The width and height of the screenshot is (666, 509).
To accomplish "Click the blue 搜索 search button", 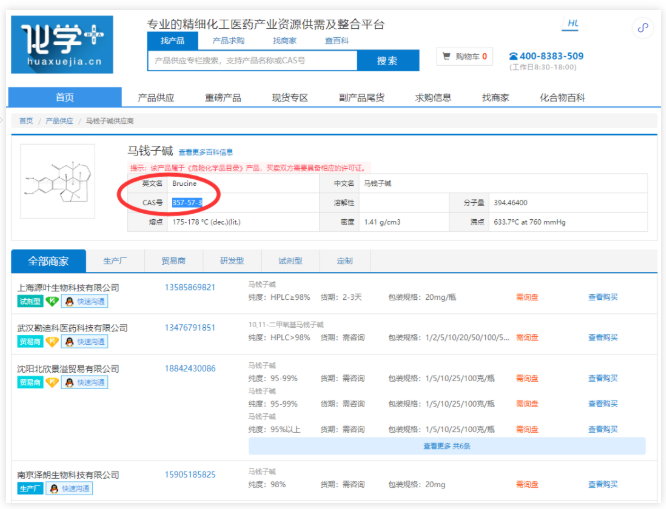I will [x=388, y=61].
